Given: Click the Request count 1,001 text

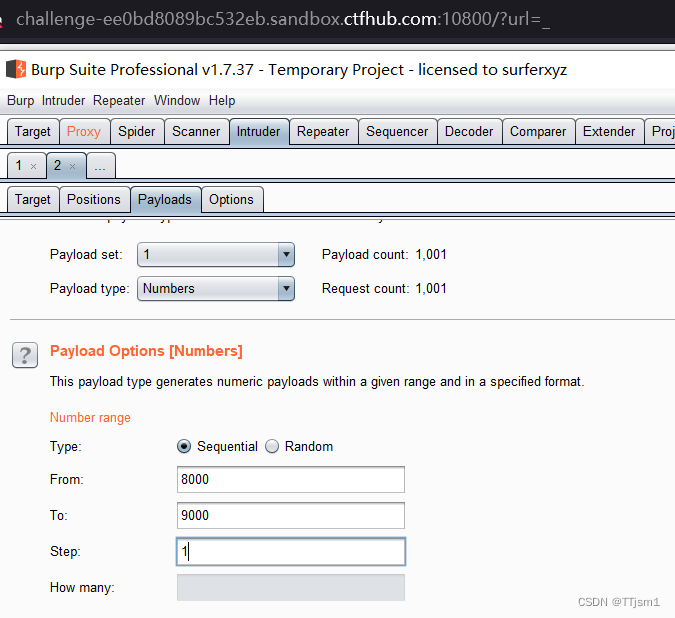Looking at the screenshot, I should pos(384,288).
